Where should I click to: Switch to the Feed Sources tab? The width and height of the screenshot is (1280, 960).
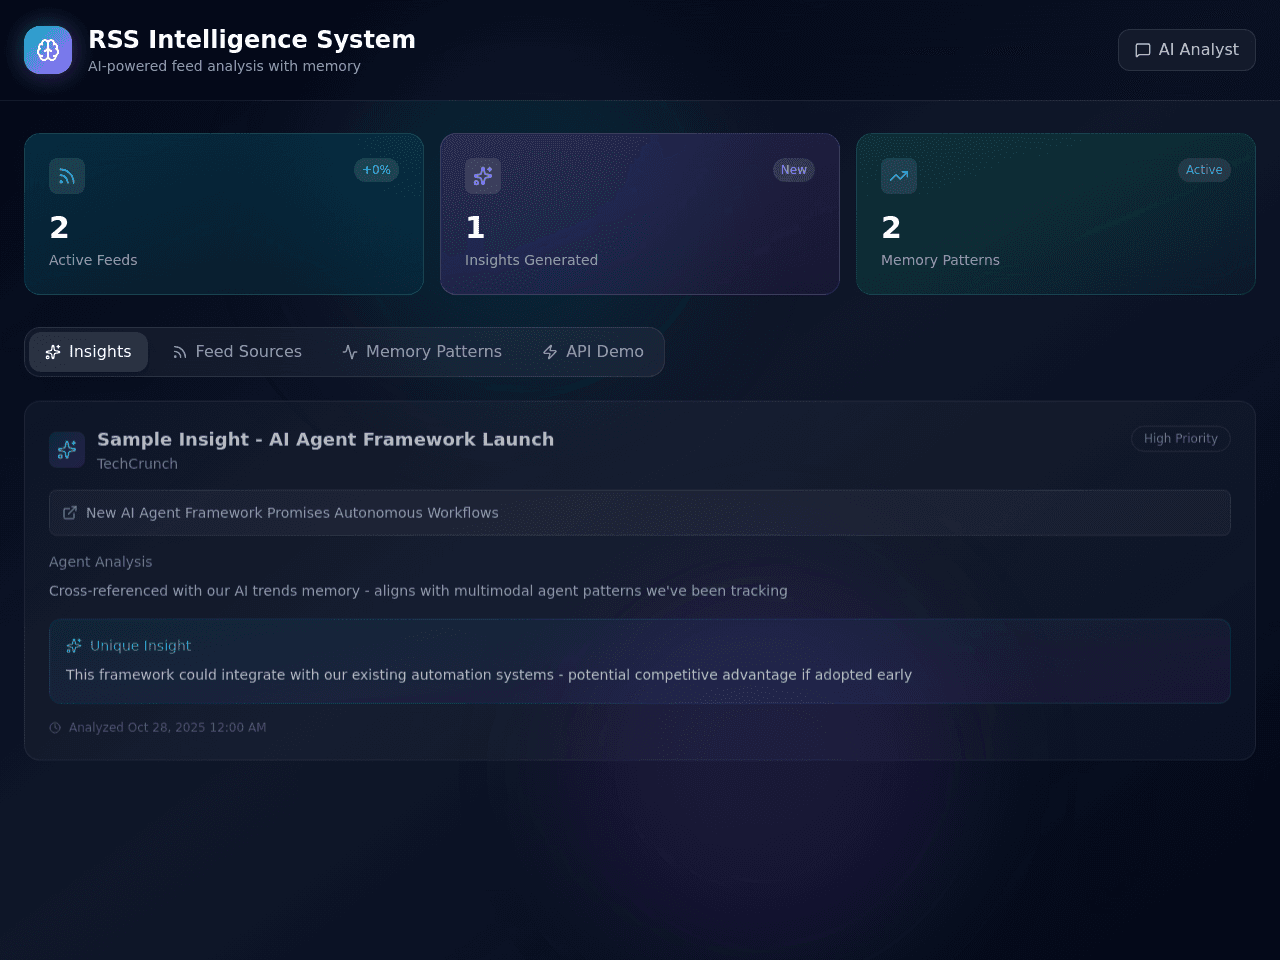[237, 352]
